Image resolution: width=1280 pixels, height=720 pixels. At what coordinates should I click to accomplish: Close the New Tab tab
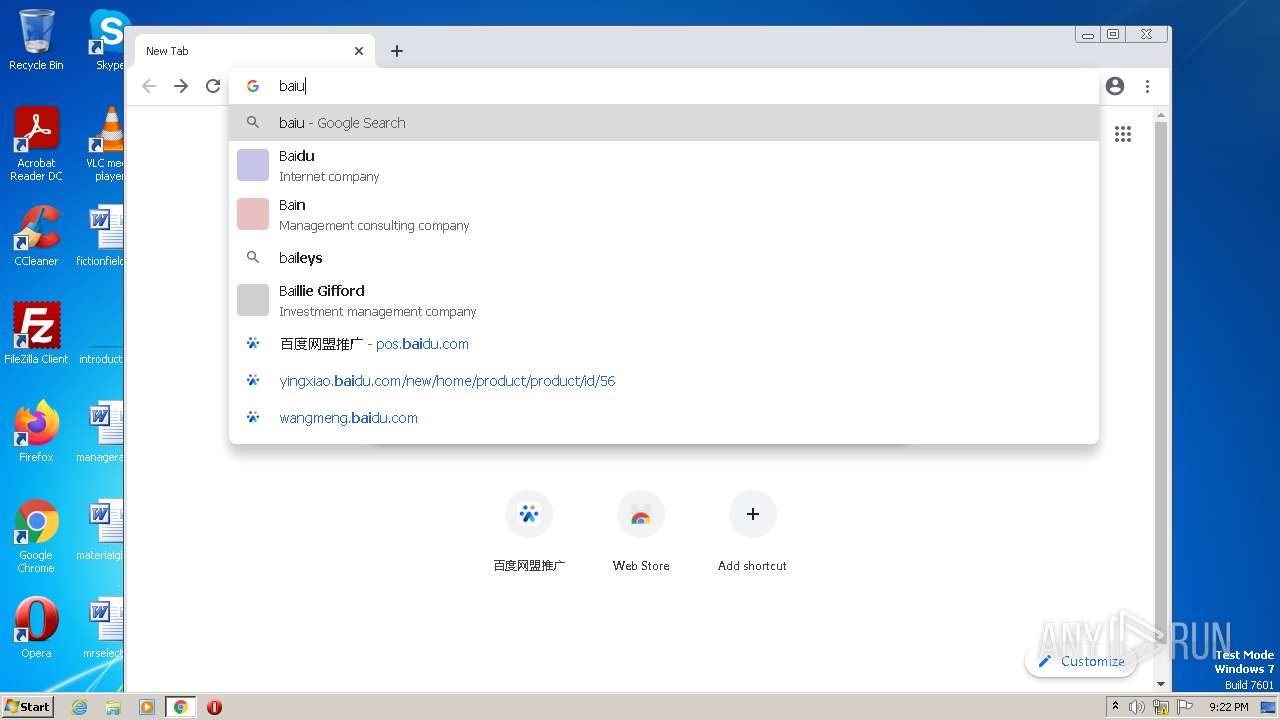[x=359, y=51]
